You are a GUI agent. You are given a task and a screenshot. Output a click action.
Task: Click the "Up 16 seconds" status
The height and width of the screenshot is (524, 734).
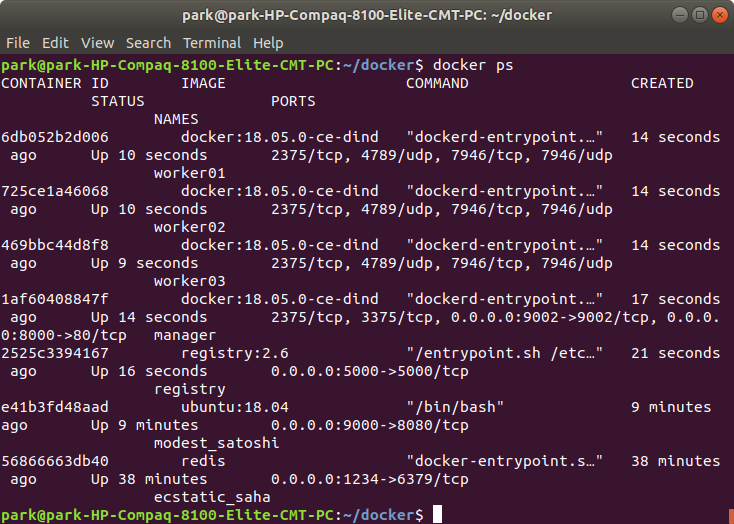[x=149, y=371]
